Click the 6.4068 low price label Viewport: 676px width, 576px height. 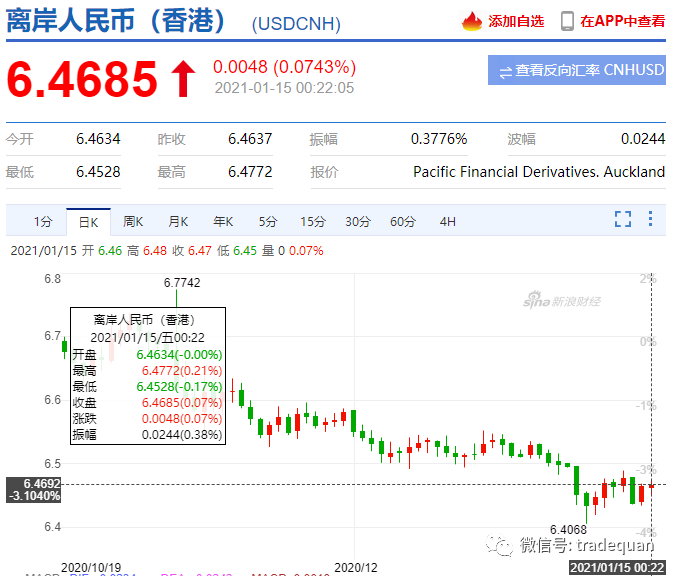click(568, 529)
